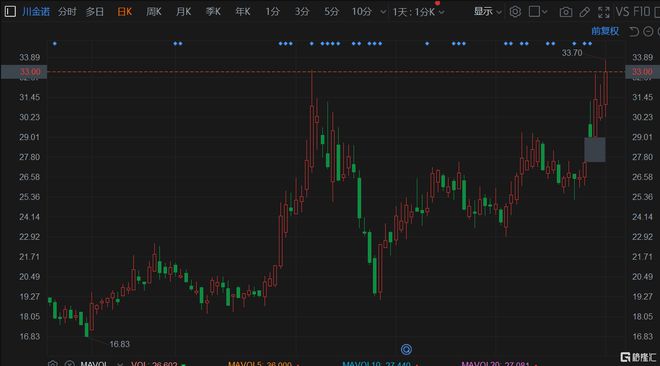Take a chart snapshot with camera icon
Image resolution: width=660 pixels, height=366 pixels.
click(566, 12)
